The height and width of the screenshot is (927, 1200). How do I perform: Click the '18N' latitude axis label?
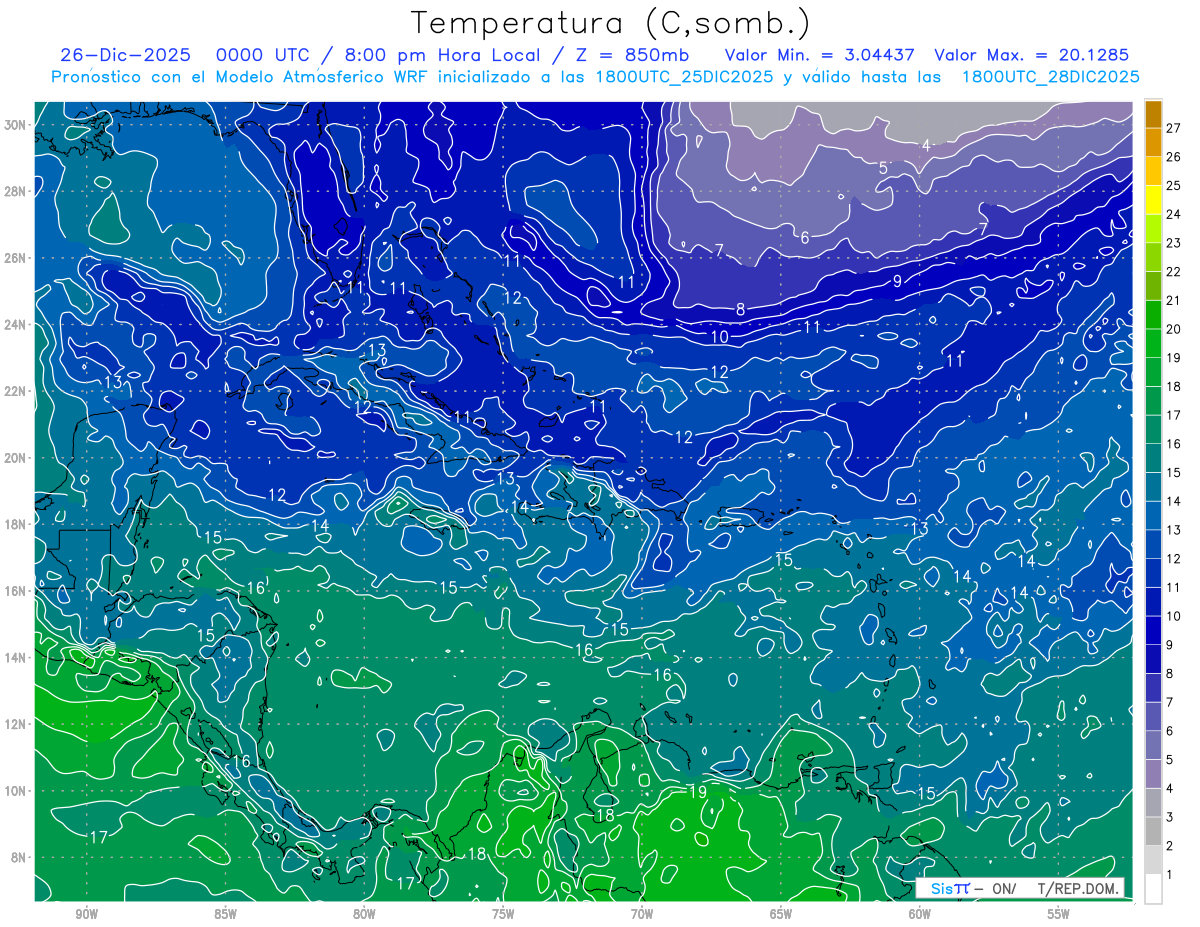click(x=15, y=524)
